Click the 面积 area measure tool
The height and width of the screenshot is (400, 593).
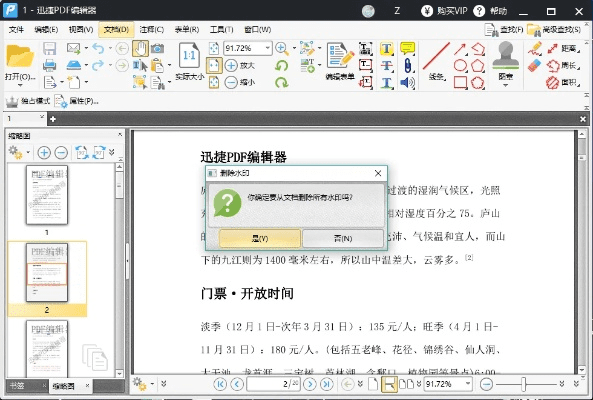[x=563, y=82]
